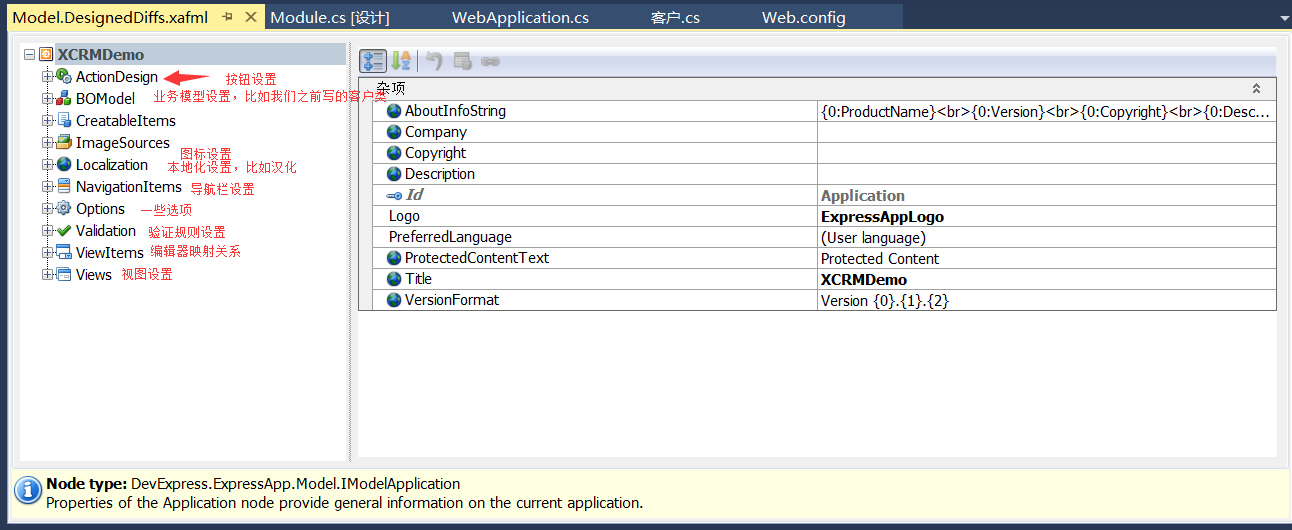Click the globe icon beside Description

[394, 174]
